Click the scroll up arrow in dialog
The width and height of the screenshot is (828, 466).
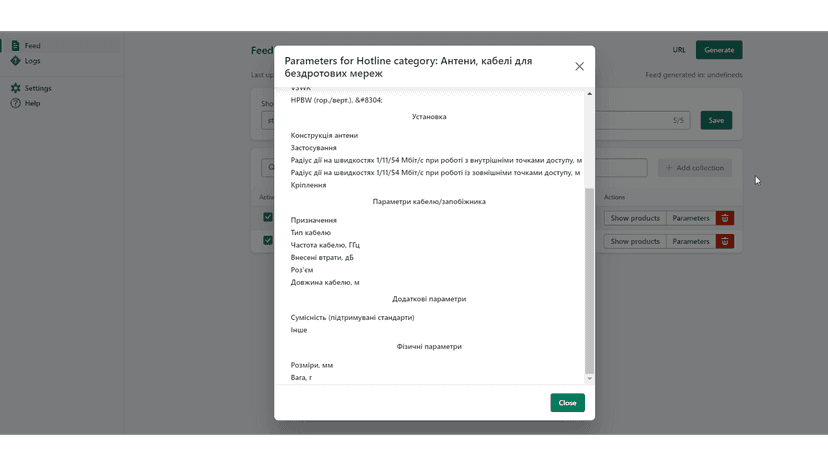point(589,94)
